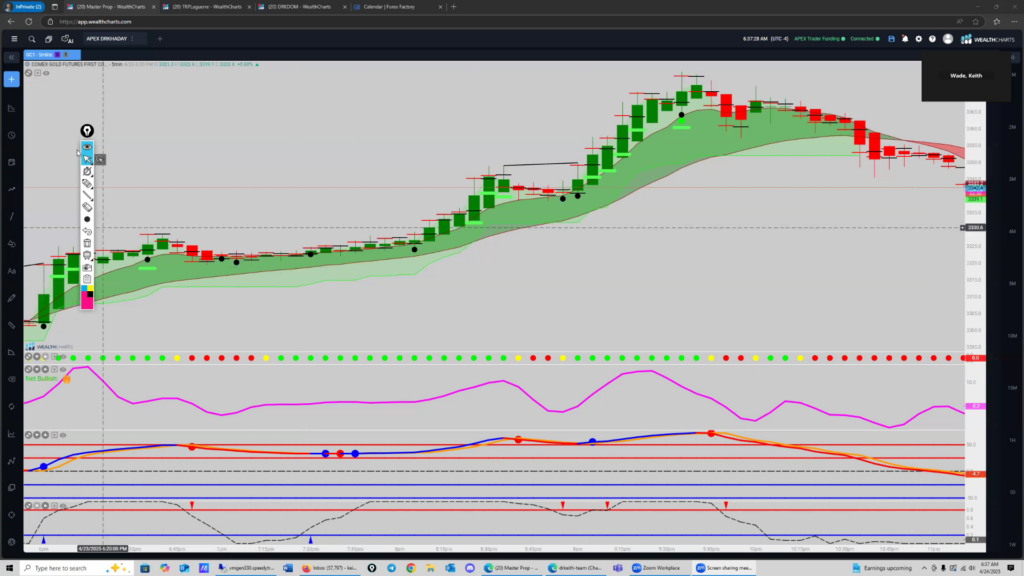Screen dimensions: 1024x576
Task: Remove main chart indicator via cancel icon
Action: pos(28,73)
